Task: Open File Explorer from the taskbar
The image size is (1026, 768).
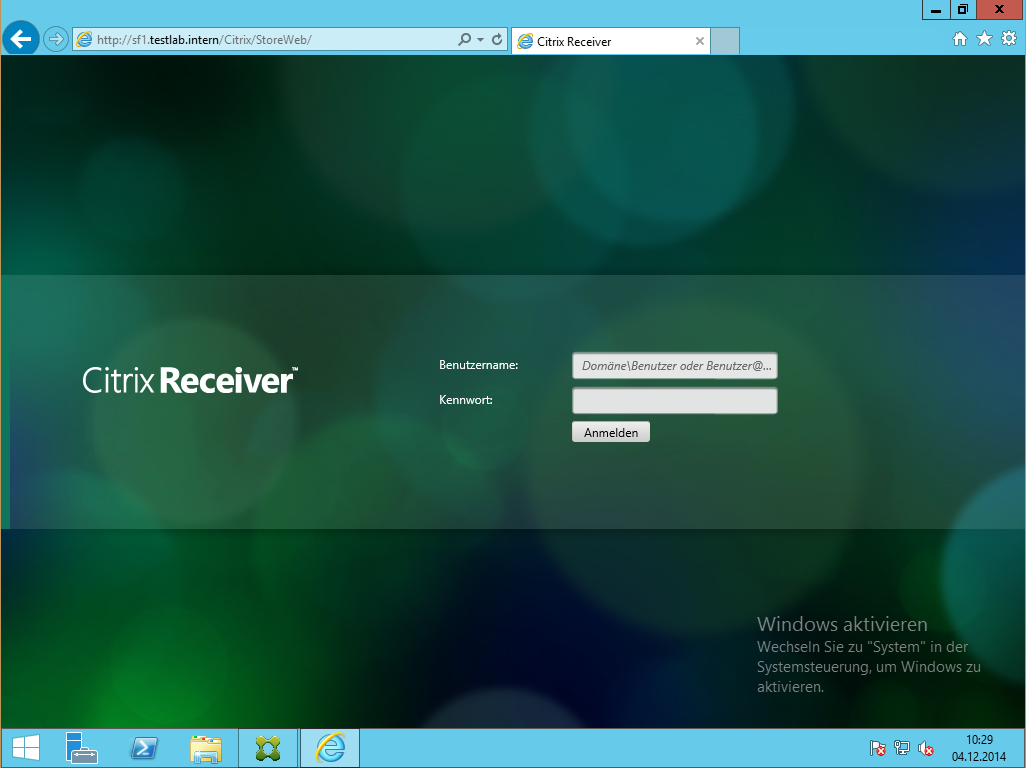Action: click(205, 748)
